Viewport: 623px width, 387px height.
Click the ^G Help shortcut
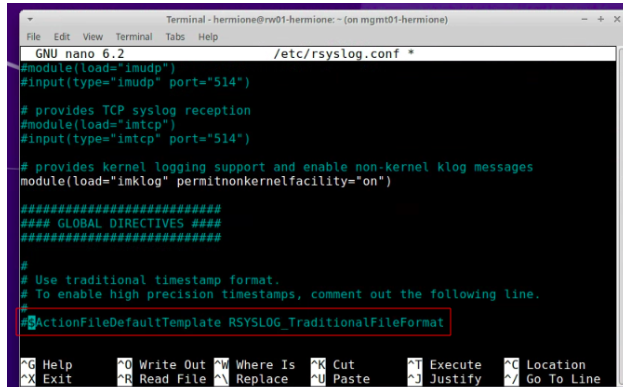47,364
